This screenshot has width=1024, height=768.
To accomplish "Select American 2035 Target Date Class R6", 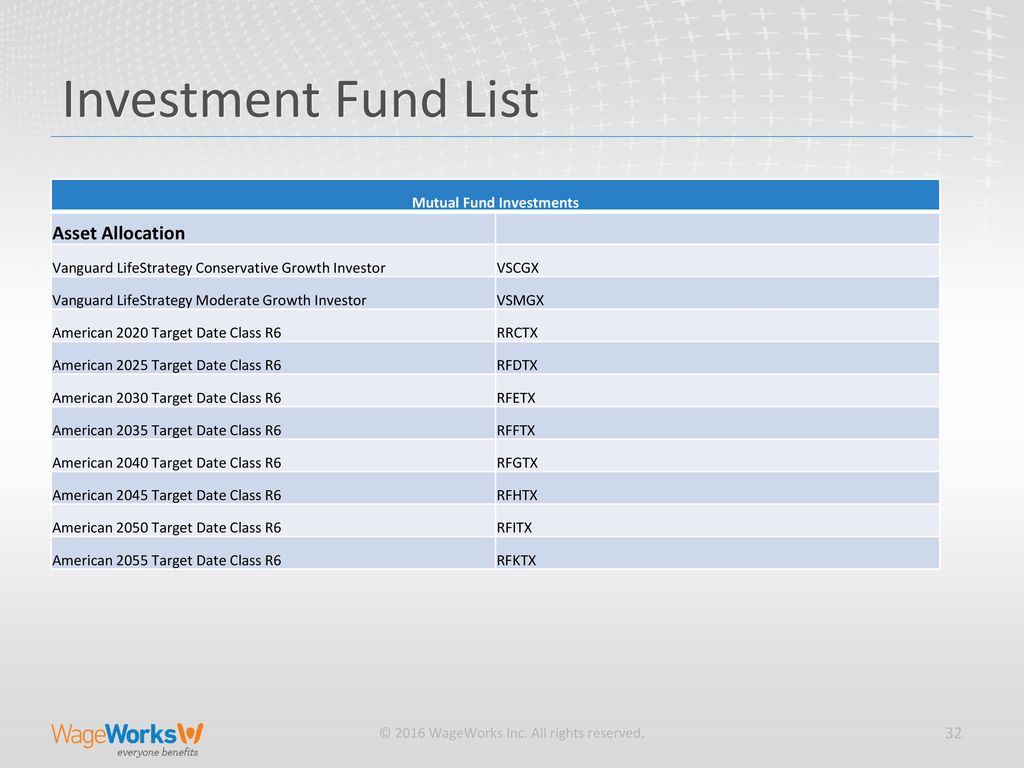I will [167, 430].
